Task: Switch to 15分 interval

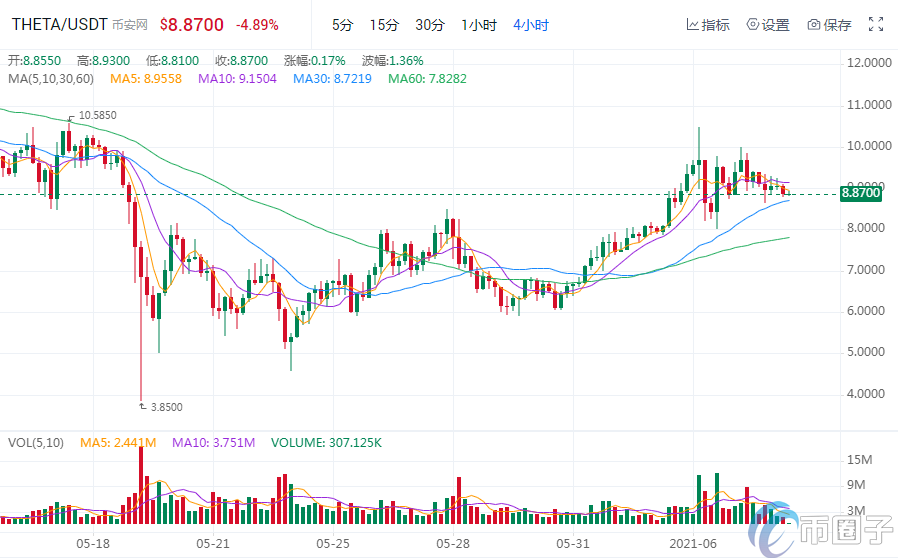Action: coord(383,24)
